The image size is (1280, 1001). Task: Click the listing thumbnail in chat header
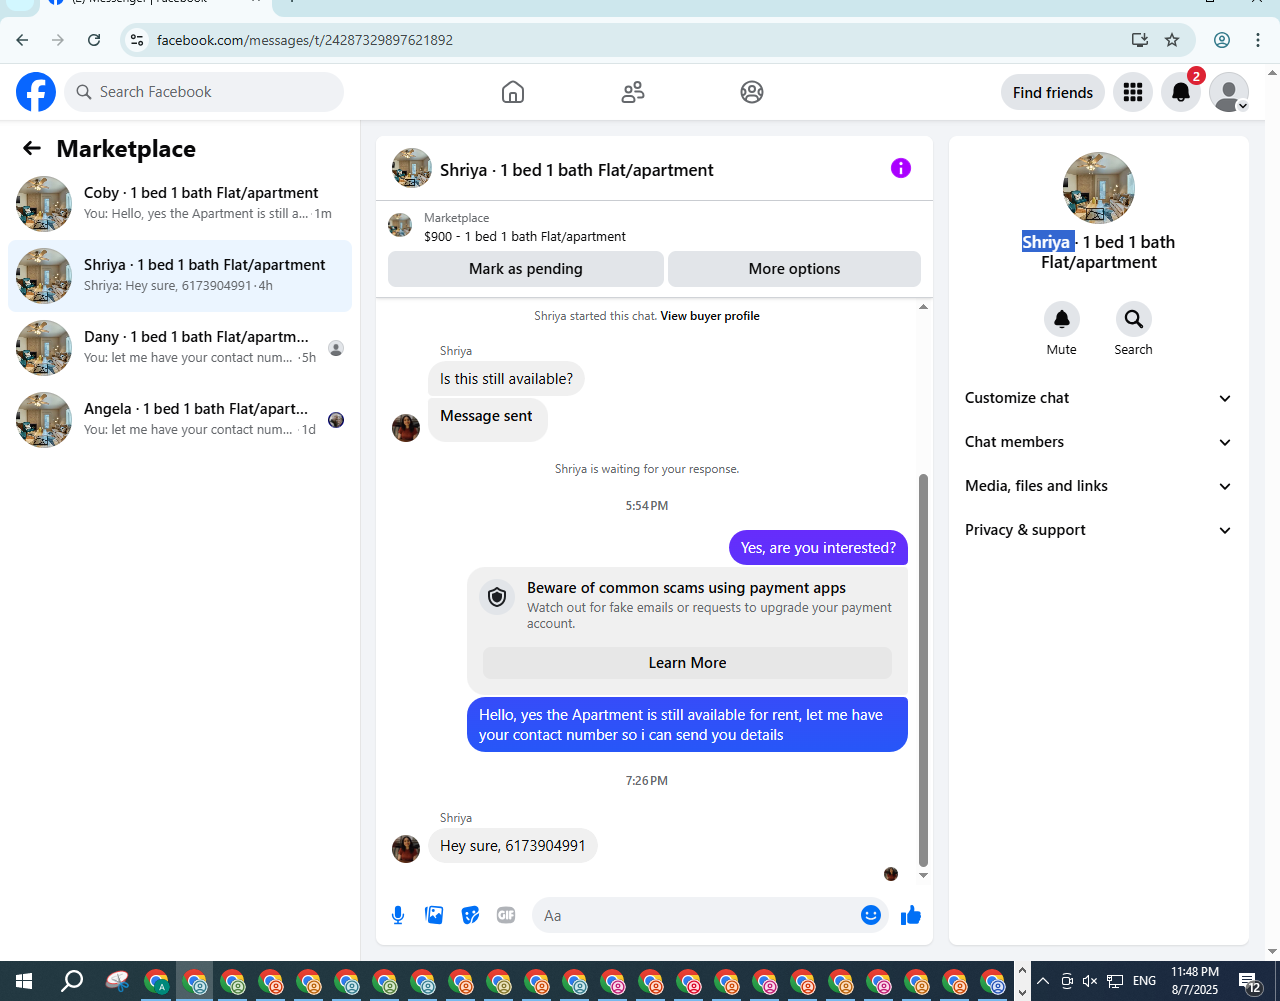point(412,168)
